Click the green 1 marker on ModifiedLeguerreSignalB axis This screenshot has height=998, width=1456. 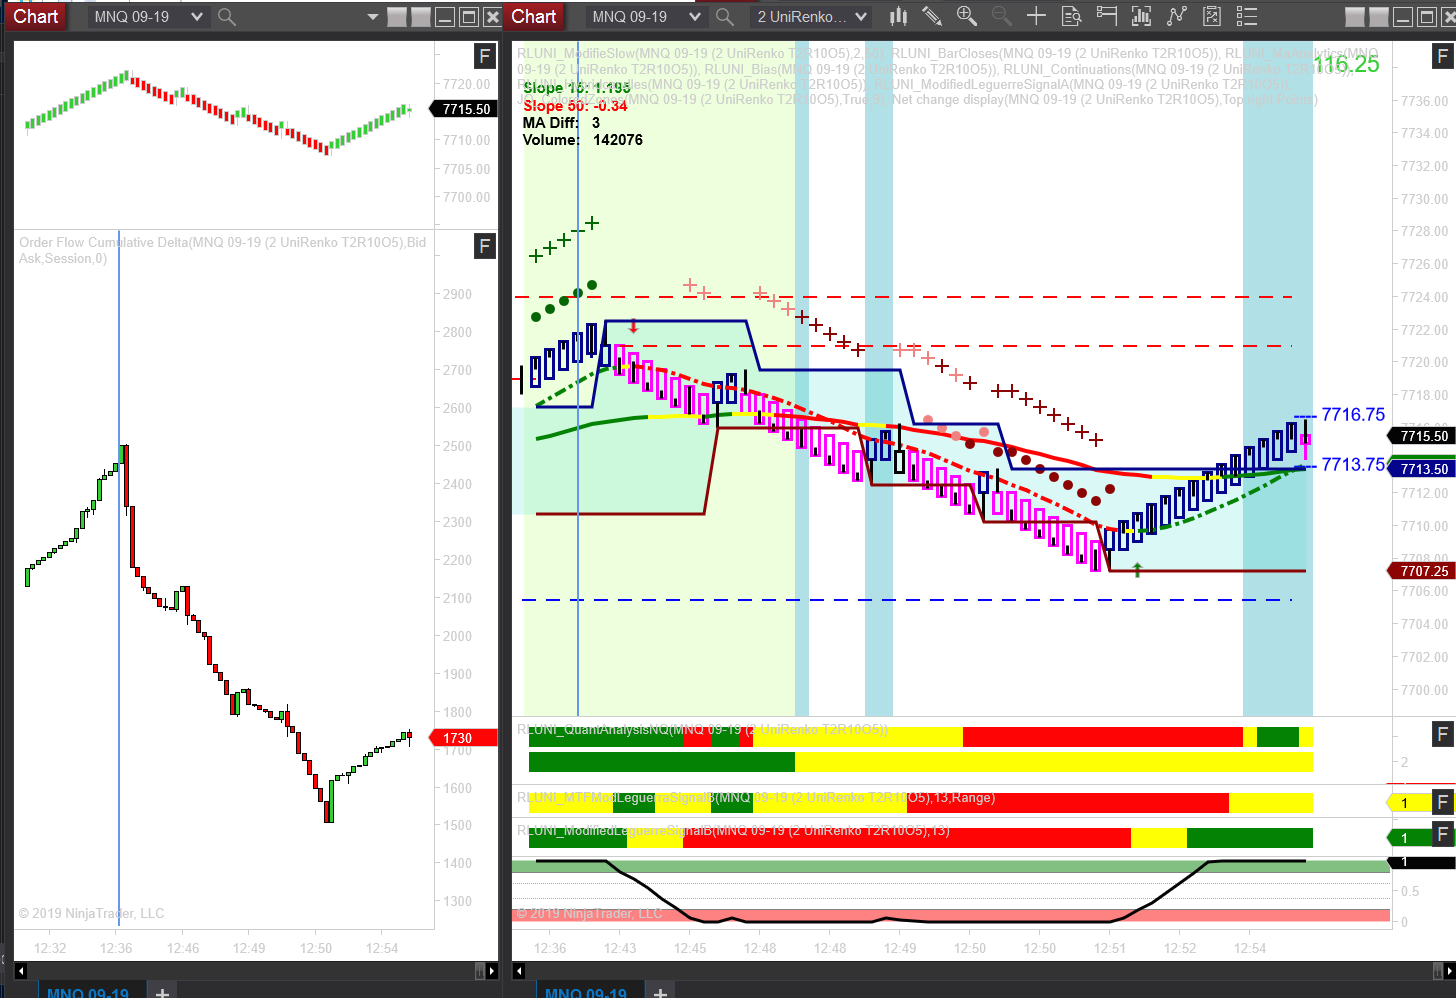pos(1409,838)
